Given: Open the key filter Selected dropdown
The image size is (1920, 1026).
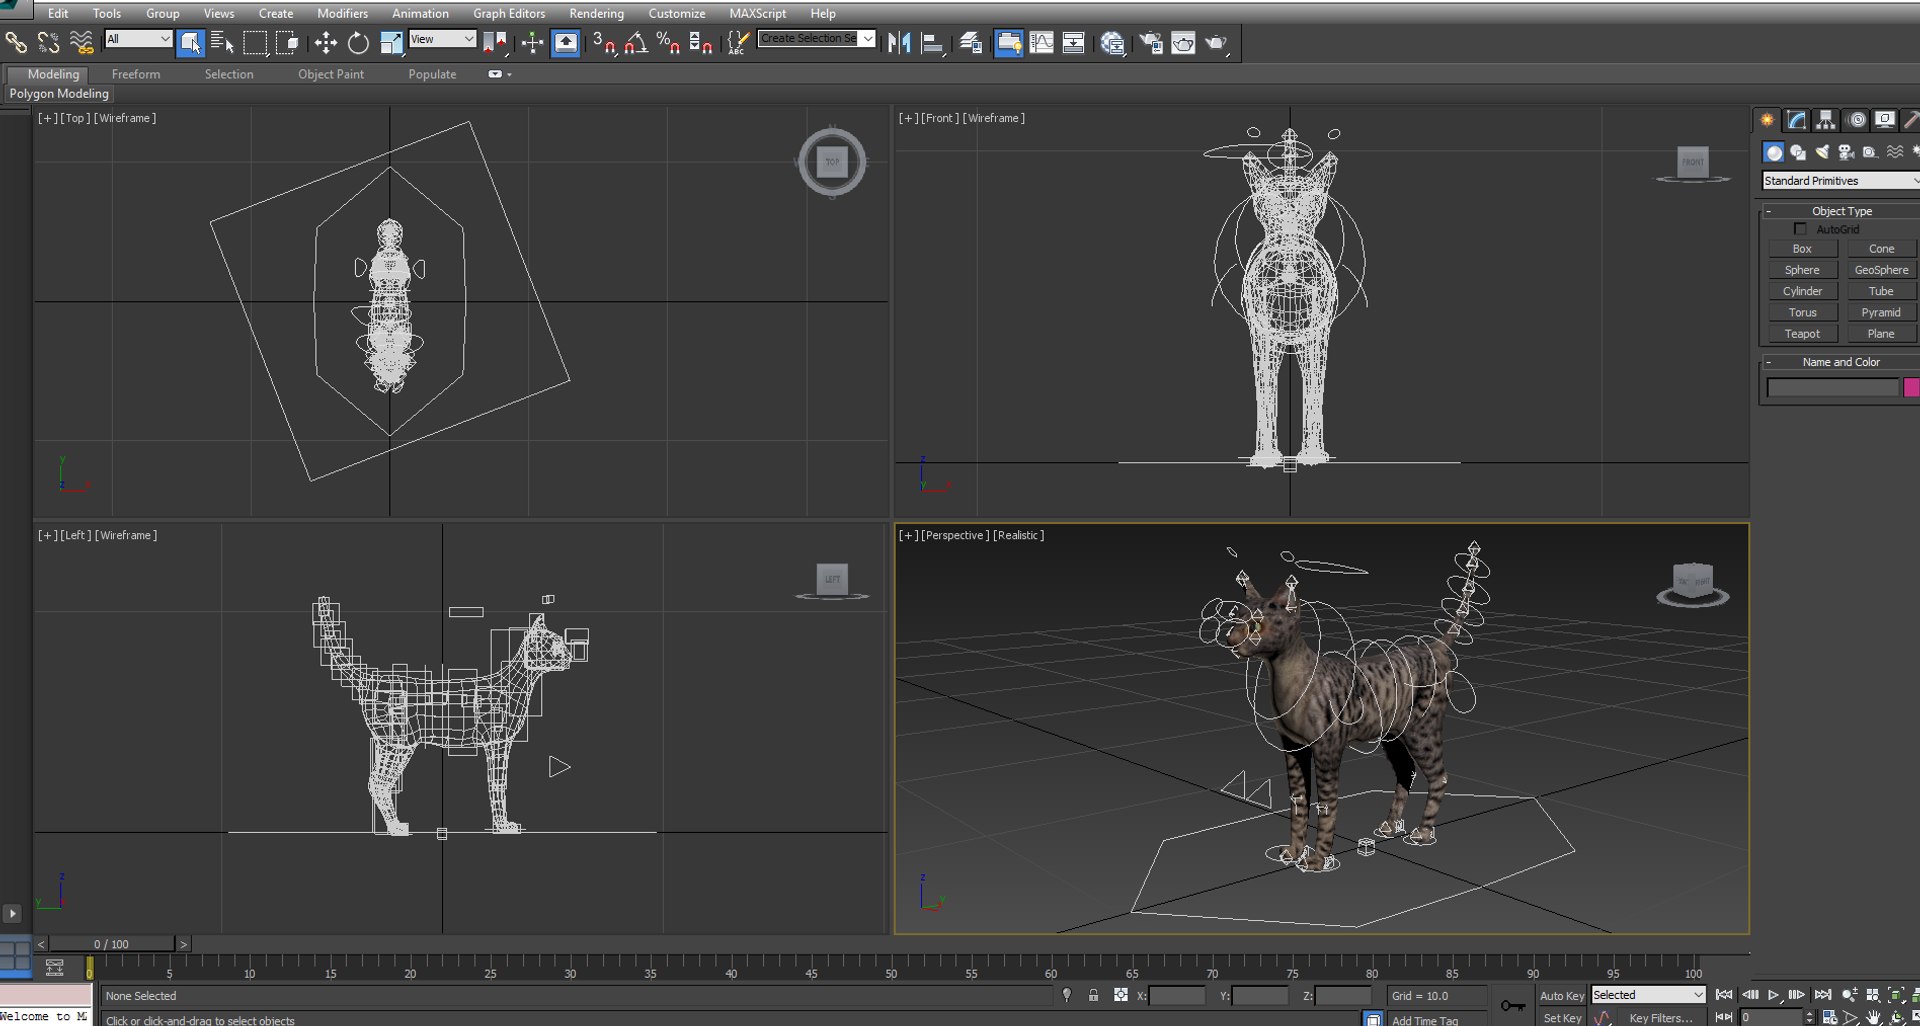Looking at the screenshot, I should (1648, 995).
